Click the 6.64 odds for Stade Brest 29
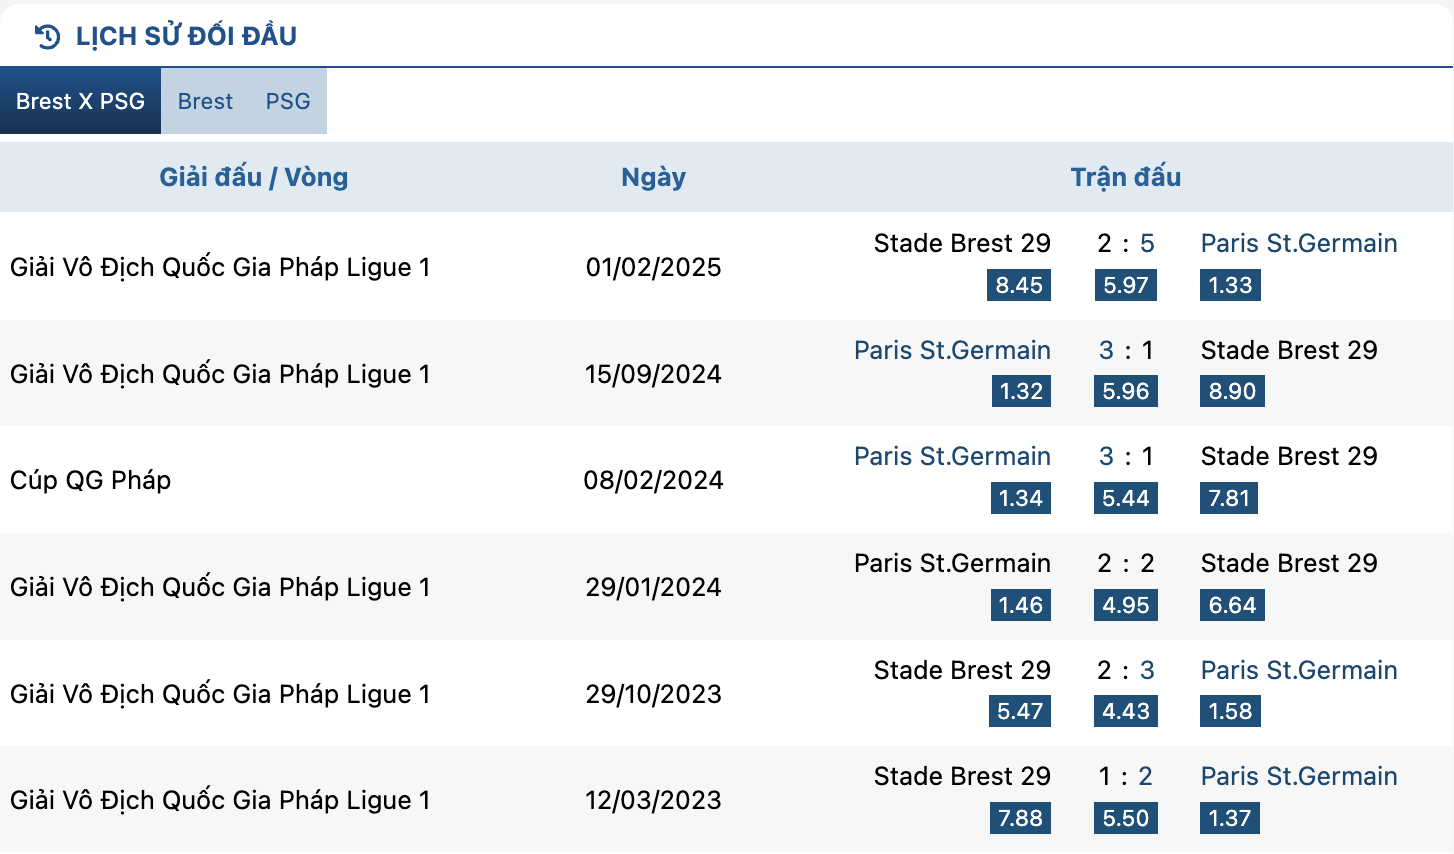This screenshot has height=854, width=1454. pos(1232,605)
